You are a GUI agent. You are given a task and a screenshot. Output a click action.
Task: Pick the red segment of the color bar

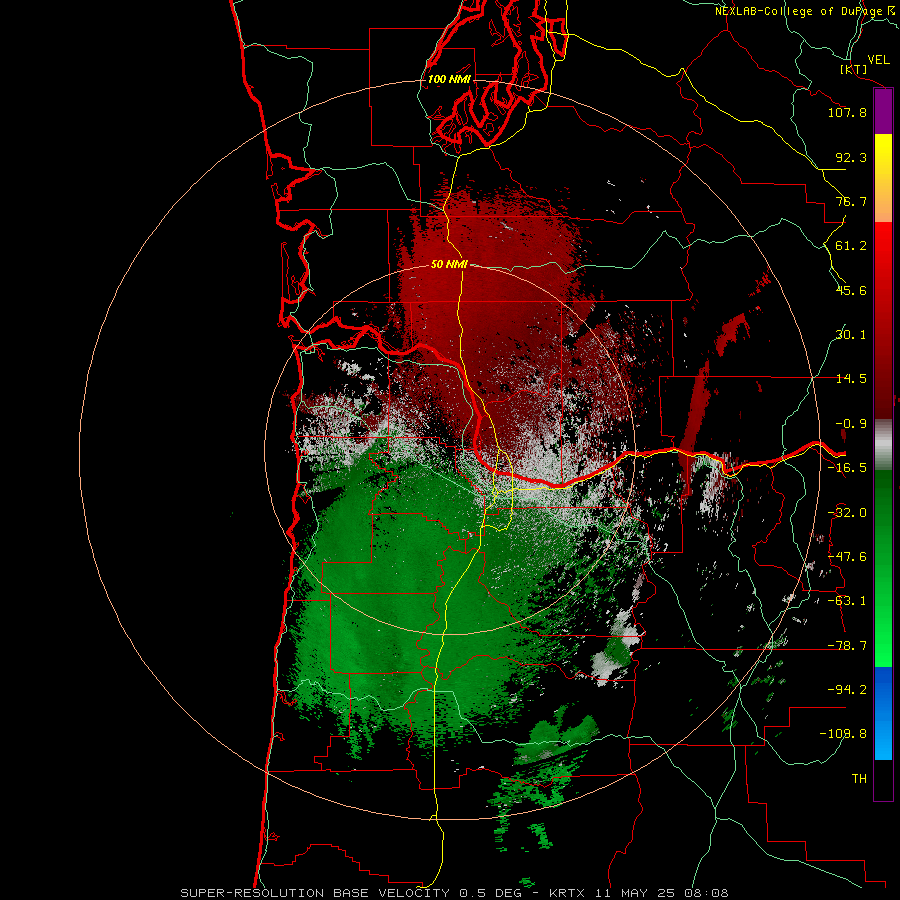pyautogui.click(x=883, y=320)
